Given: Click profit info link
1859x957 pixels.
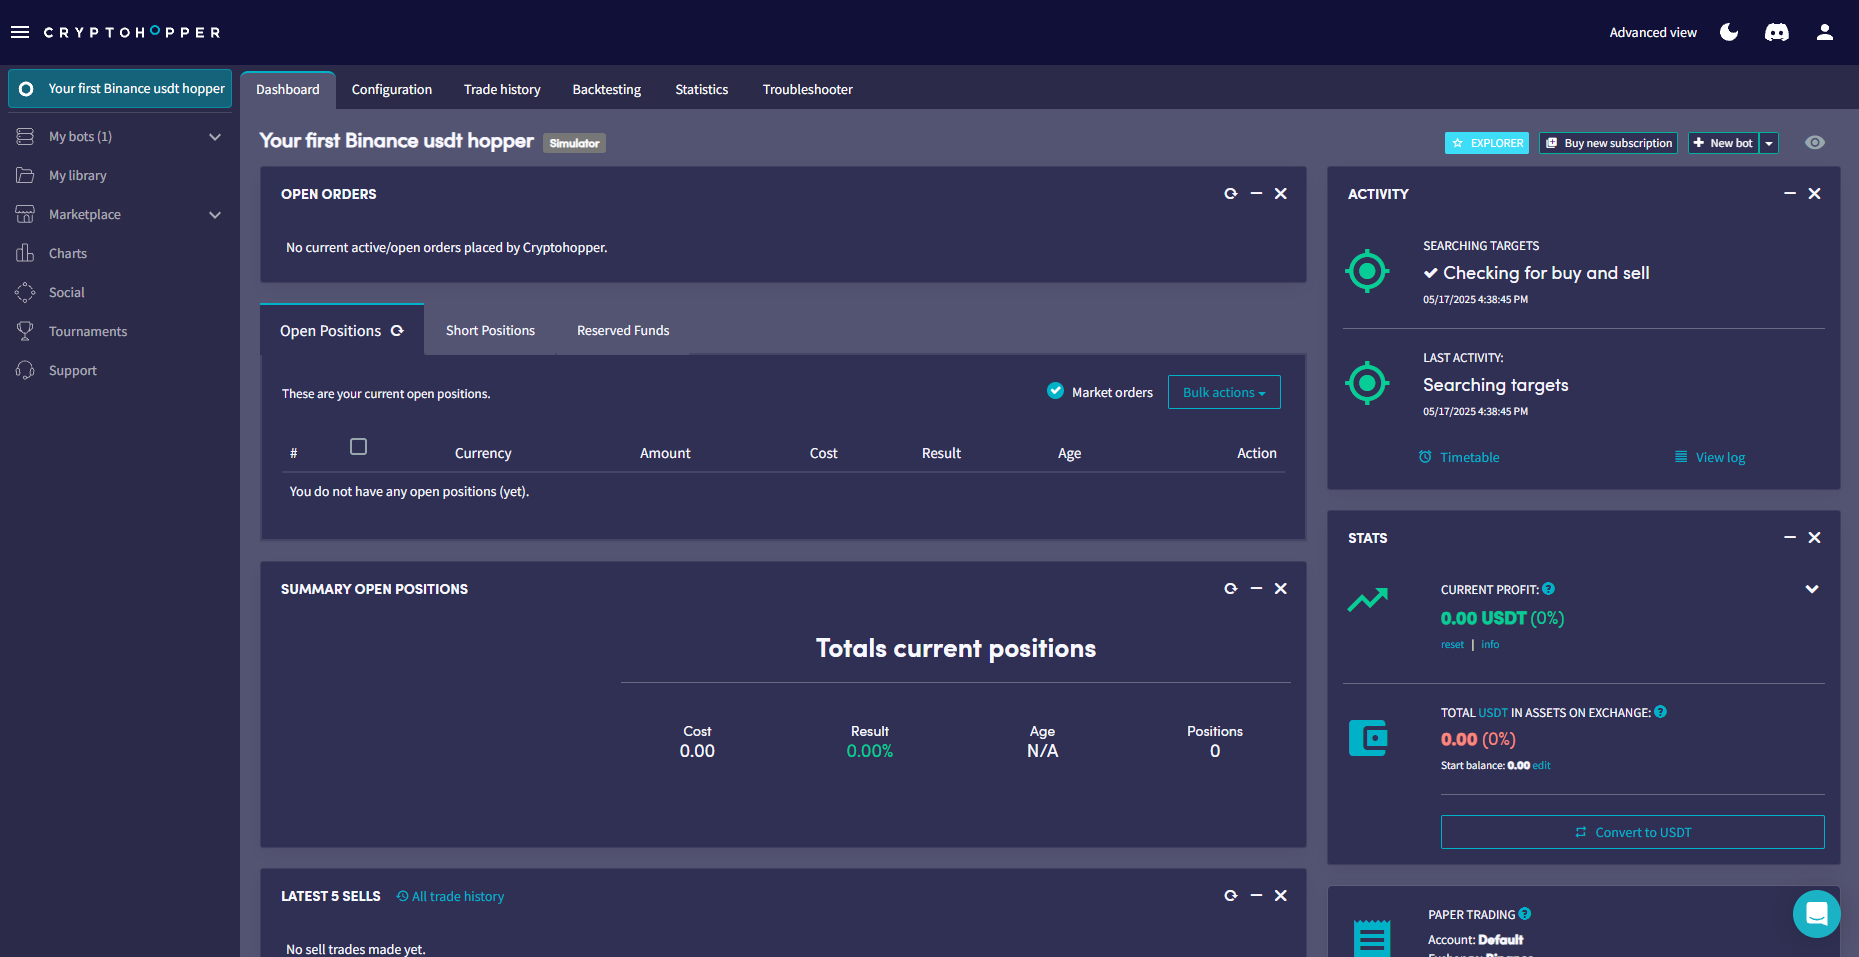Looking at the screenshot, I should 1490,645.
